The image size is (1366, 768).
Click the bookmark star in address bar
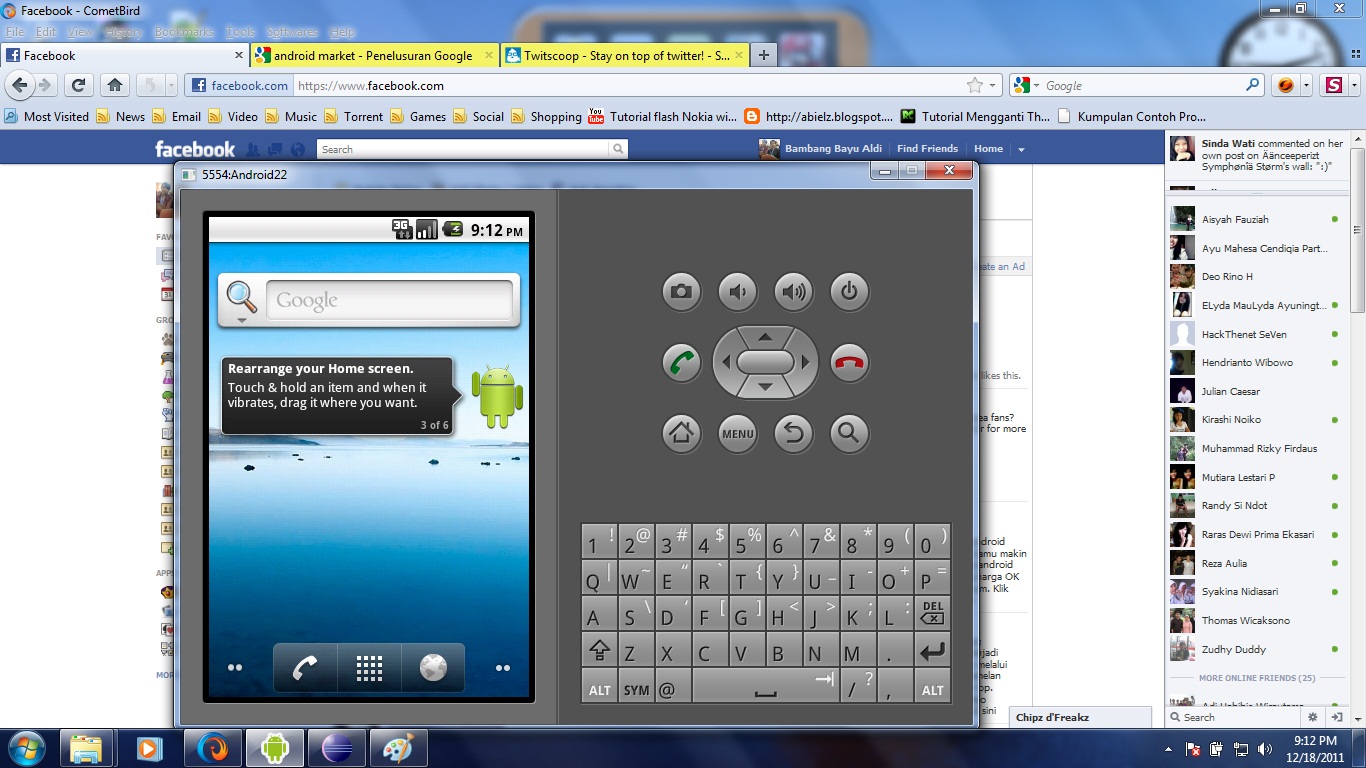pos(975,85)
